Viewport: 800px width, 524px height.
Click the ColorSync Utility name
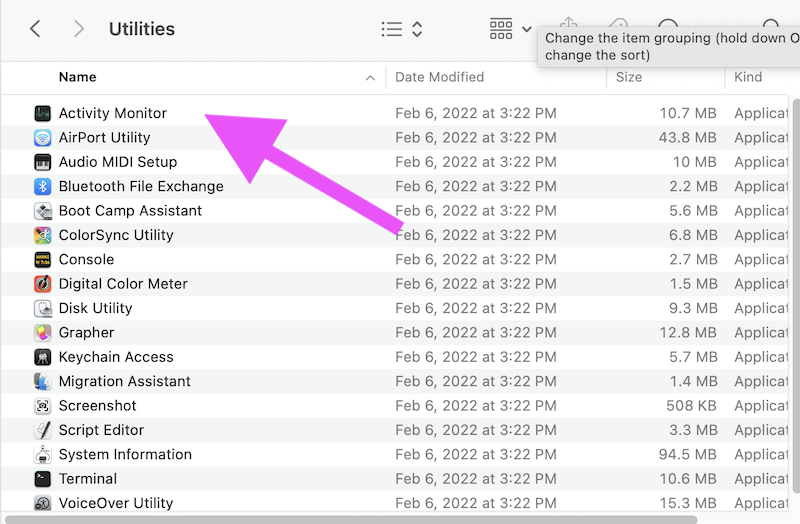point(116,235)
